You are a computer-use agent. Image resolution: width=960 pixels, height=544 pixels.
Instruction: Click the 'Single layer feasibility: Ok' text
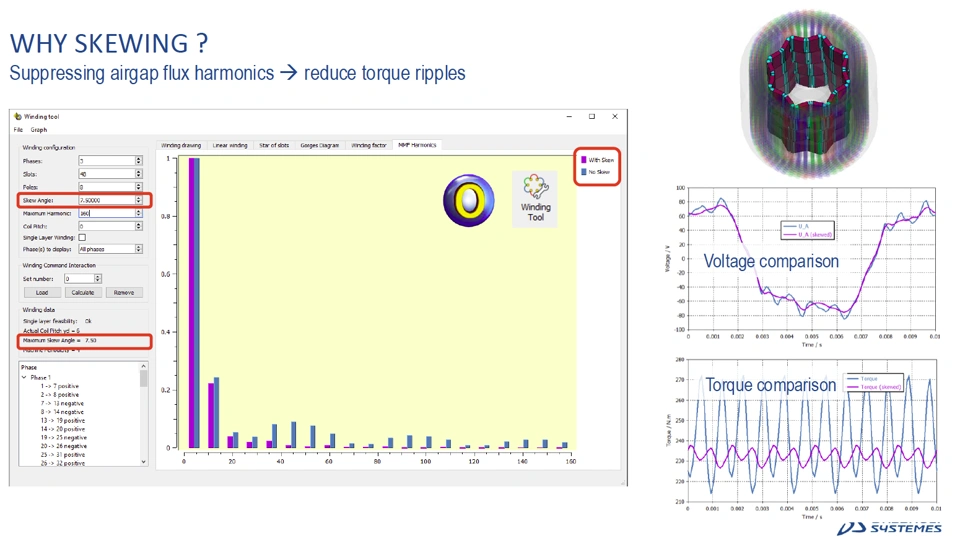point(57,321)
